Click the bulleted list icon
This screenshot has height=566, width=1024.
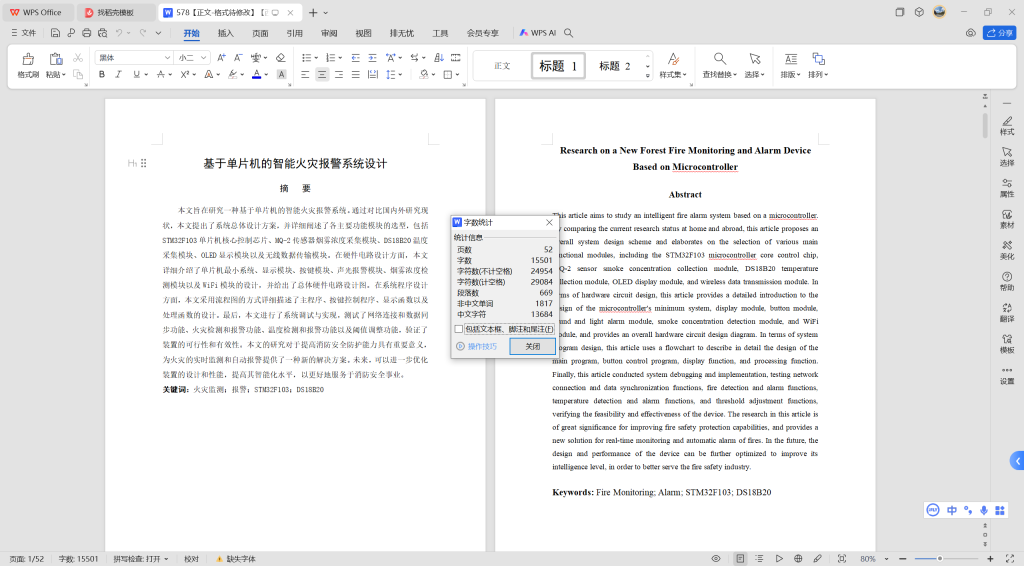coord(307,58)
